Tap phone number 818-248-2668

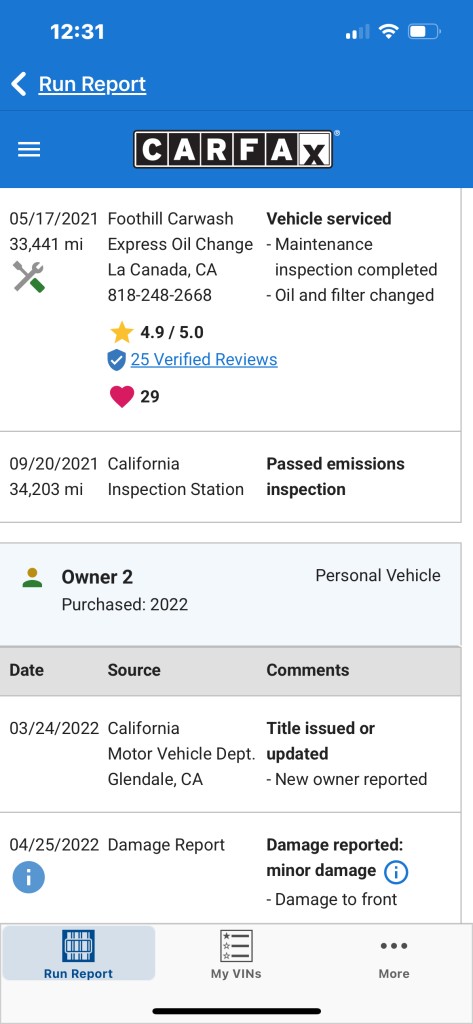(159, 295)
